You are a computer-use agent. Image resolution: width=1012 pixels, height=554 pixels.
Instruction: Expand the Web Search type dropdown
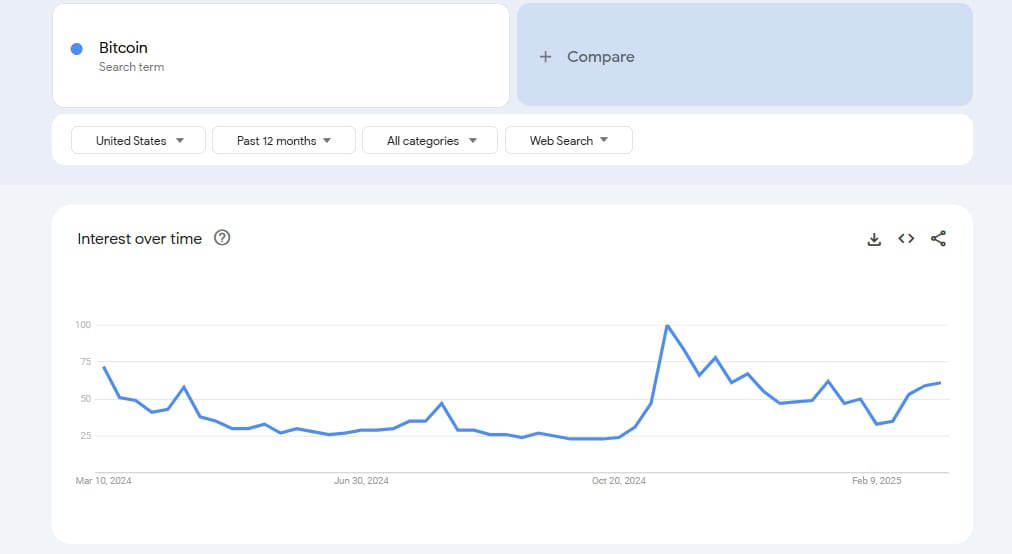click(x=568, y=141)
